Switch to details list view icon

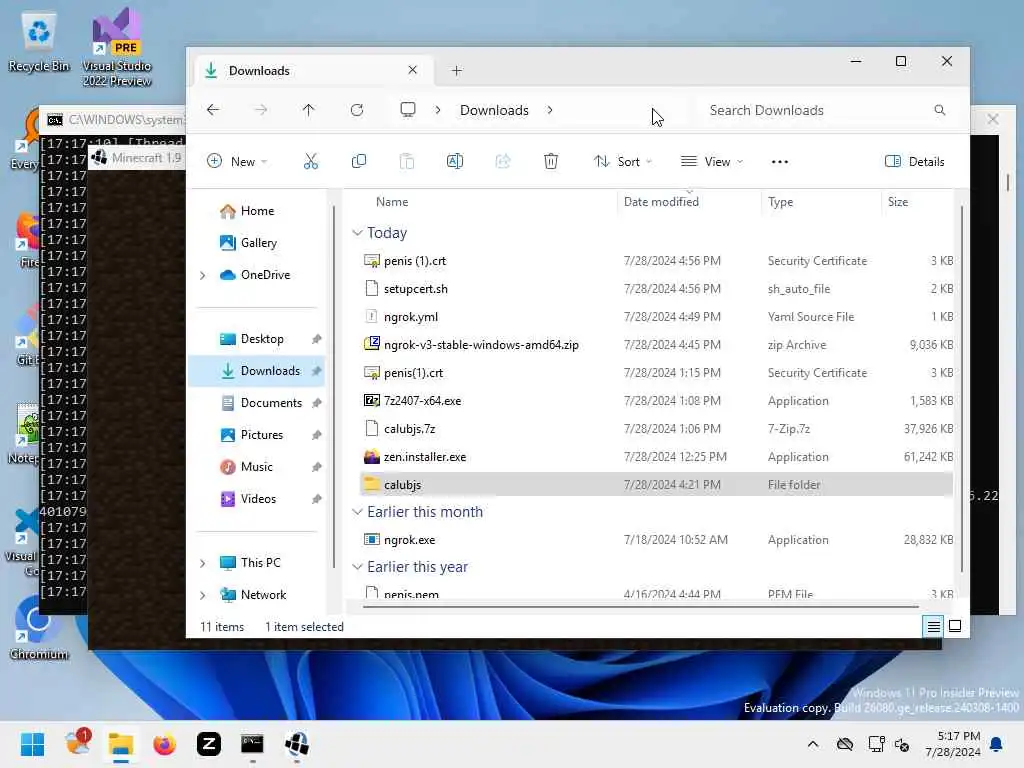point(933,626)
